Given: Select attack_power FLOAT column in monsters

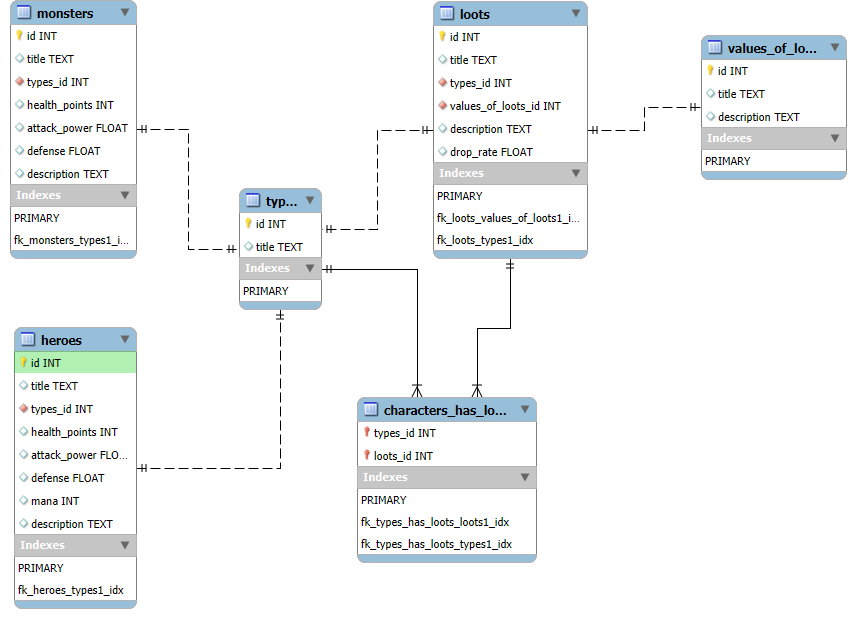Looking at the screenshot, I should pos(76,128).
